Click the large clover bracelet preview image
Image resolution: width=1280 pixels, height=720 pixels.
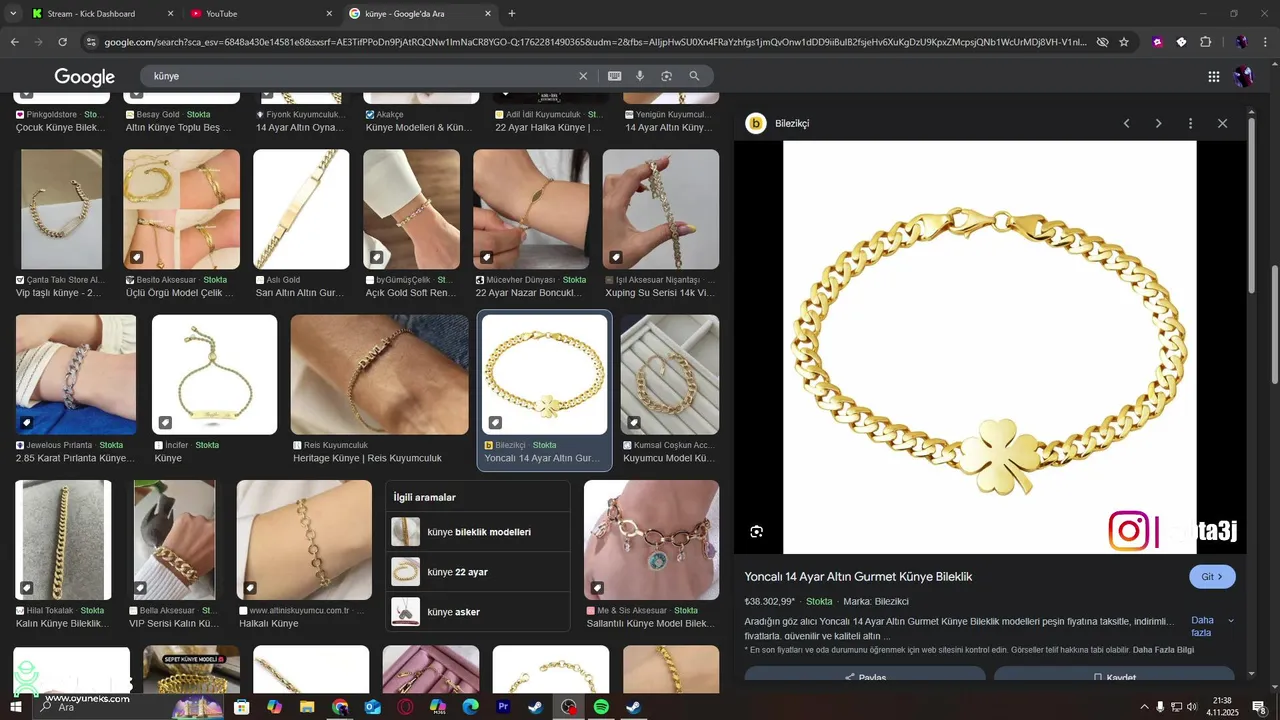click(x=989, y=347)
